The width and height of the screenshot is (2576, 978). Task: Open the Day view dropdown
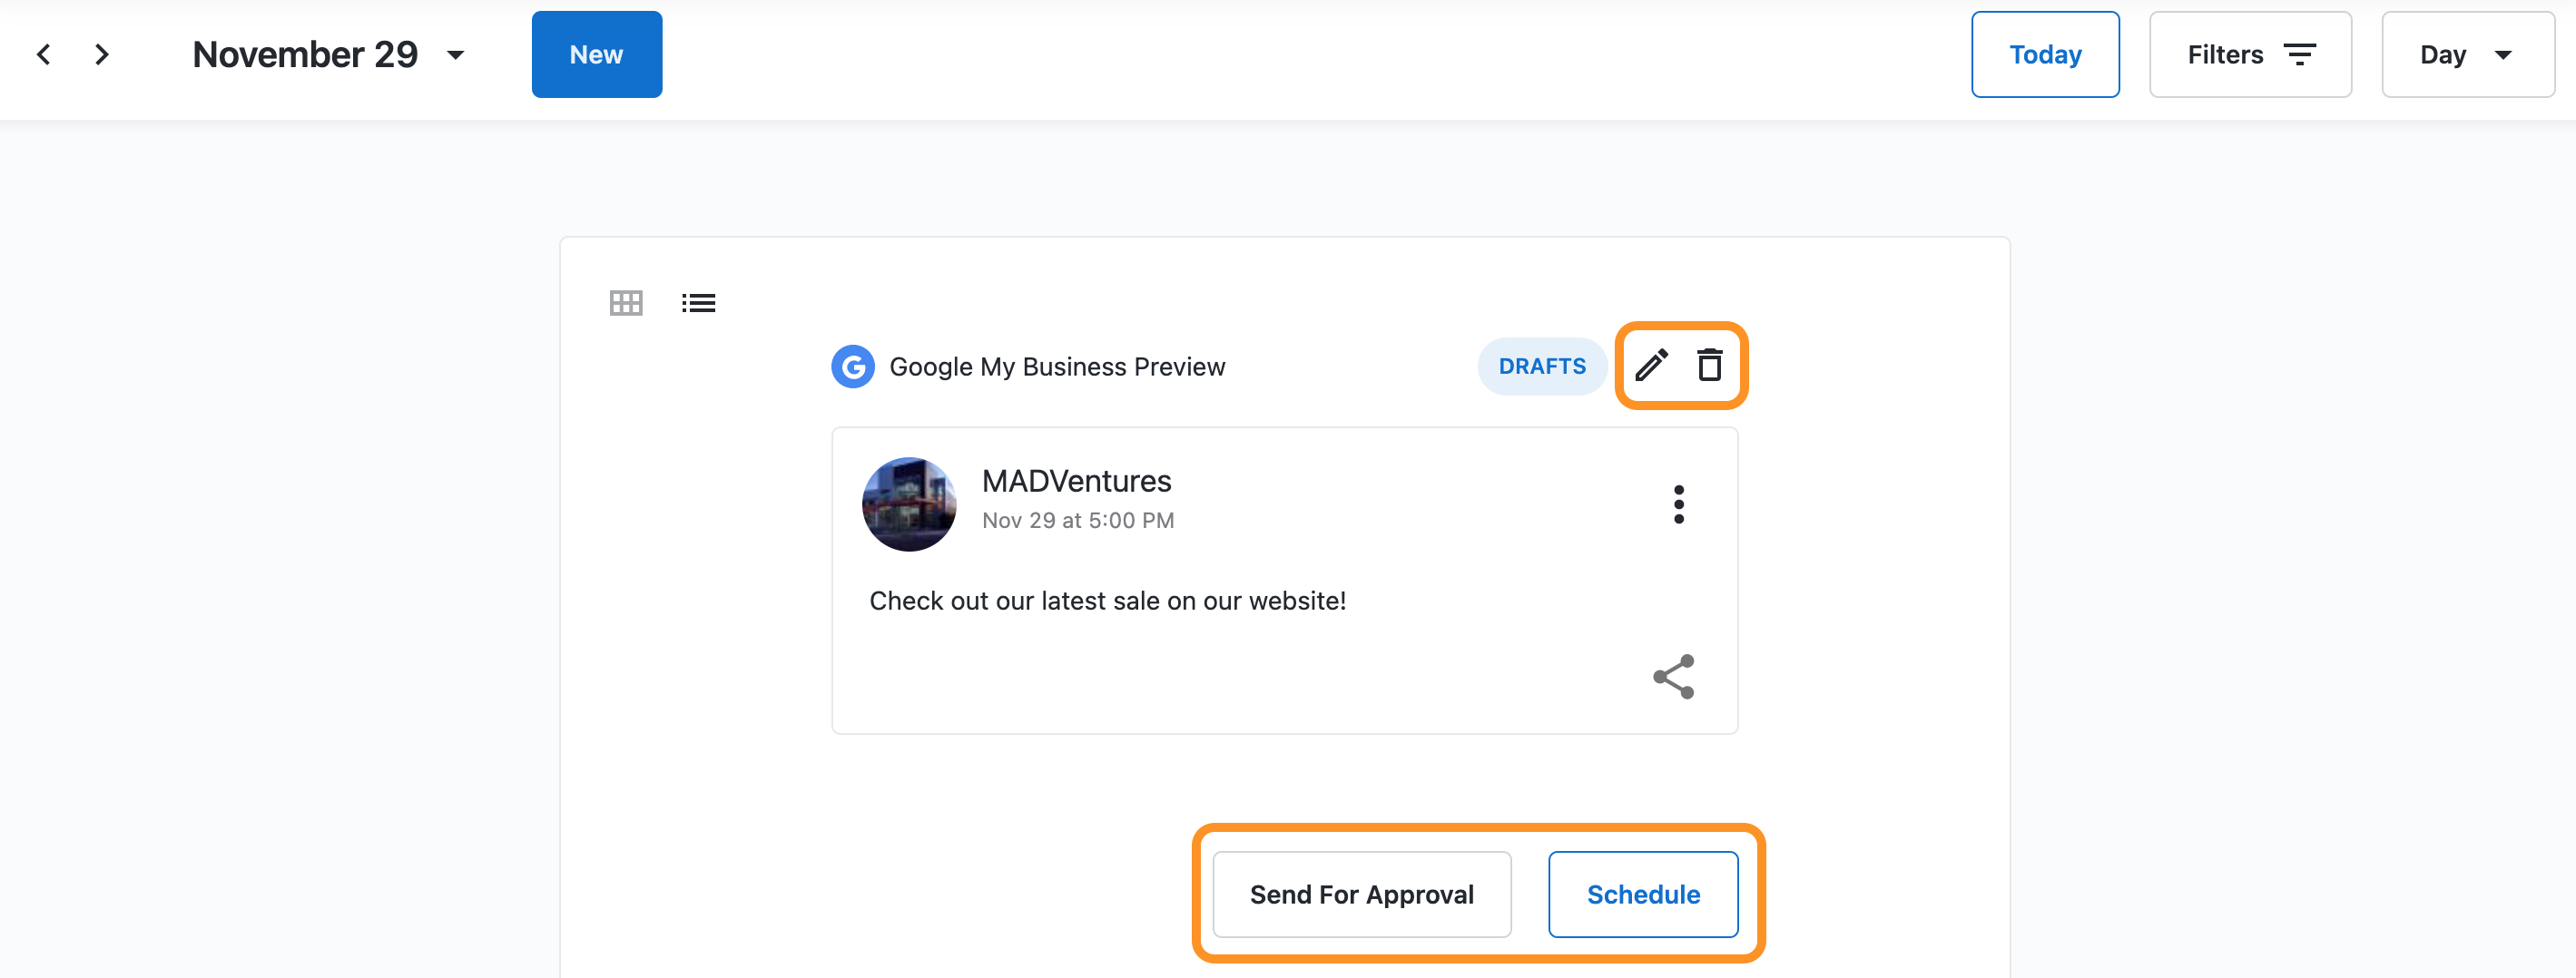pyautogui.click(x=2467, y=55)
